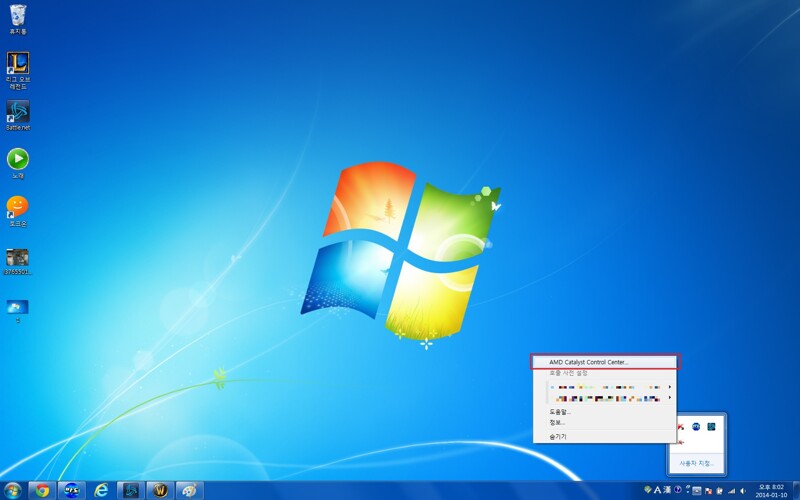Click the teal square icon in tray overflow popup
Image resolution: width=800 pixels, height=500 pixels.
tap(711, 427)
